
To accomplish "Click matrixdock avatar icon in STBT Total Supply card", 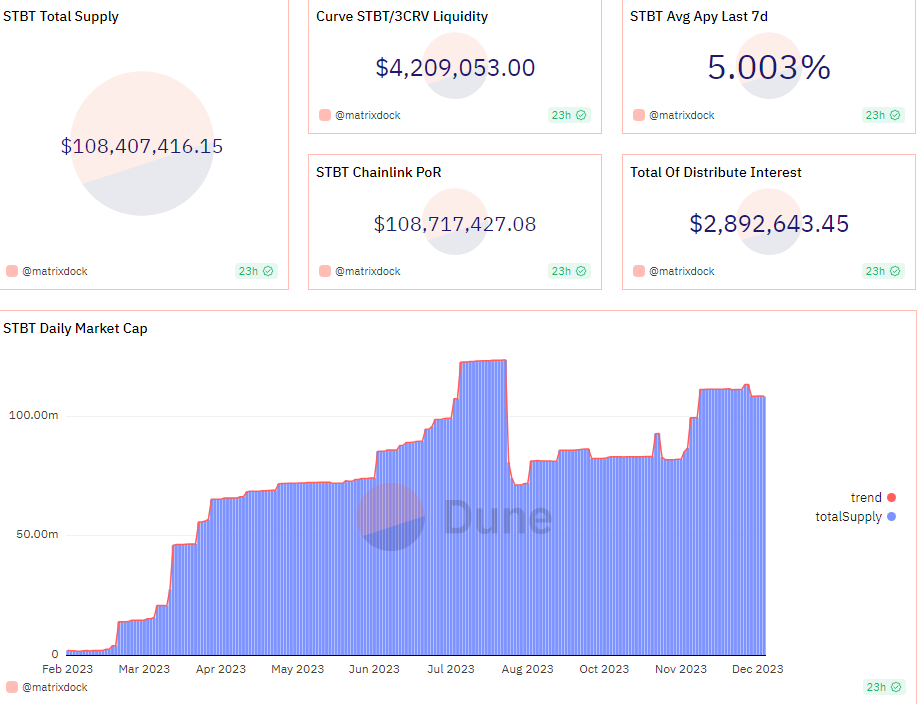I will point(12,271).
